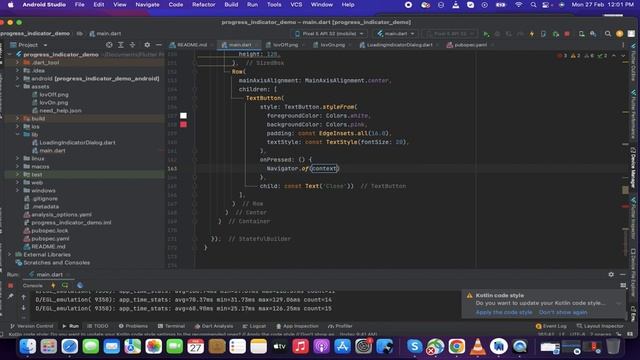Open the Terminal tool window

(x=171, y=326)
